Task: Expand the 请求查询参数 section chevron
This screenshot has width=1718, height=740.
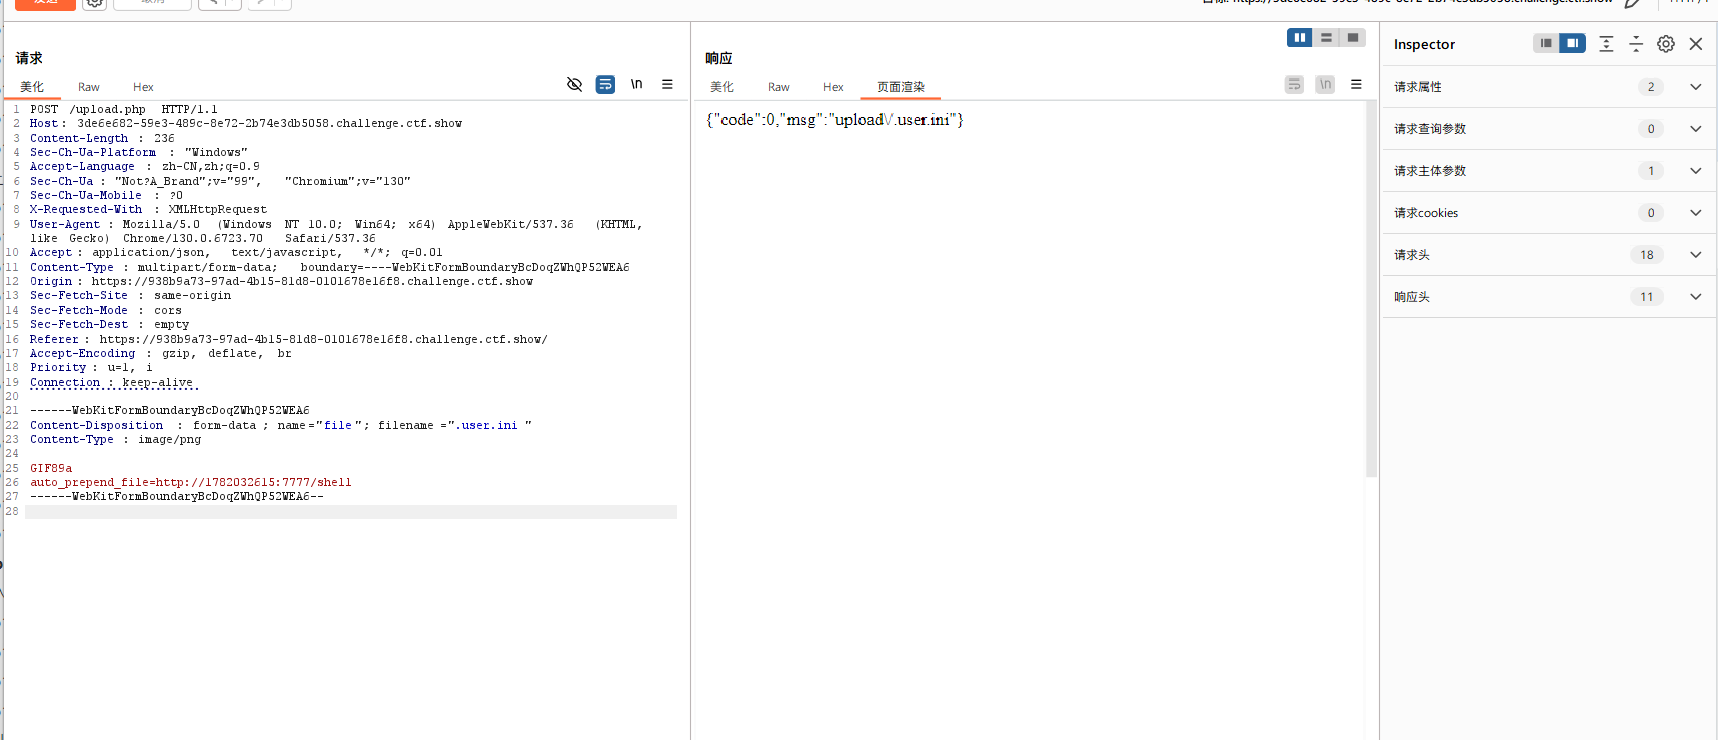Action: [1696, 129]
